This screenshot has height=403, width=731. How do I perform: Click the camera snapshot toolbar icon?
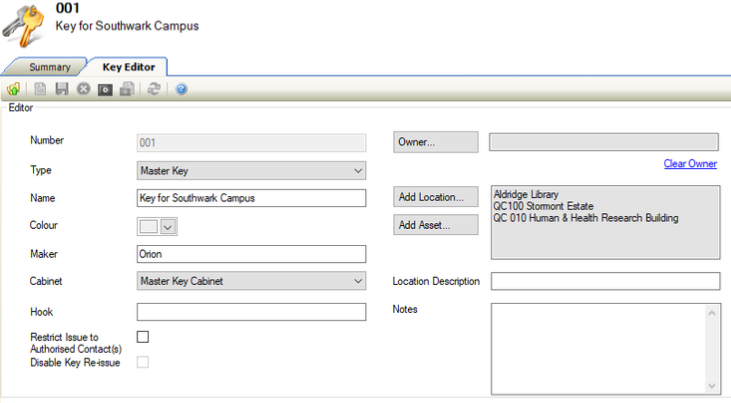[x=105, y=89]
